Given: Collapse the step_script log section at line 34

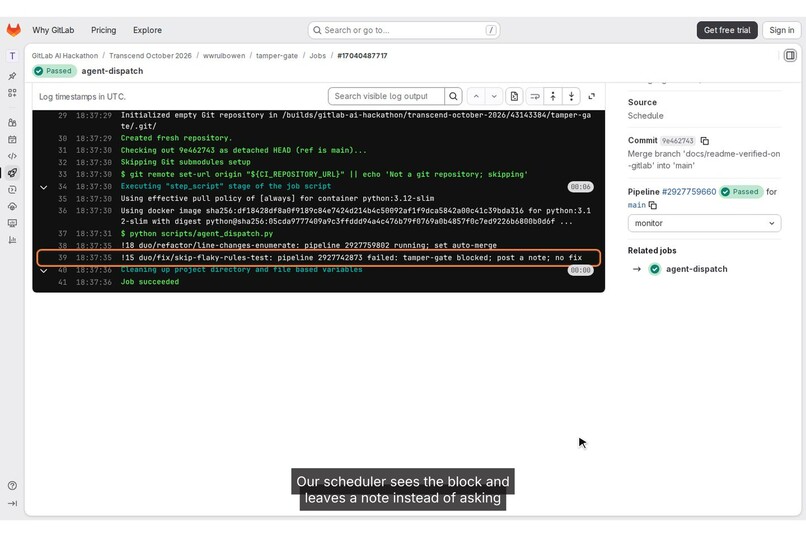Looking at the screenshot, I should (x=44, y=187).
